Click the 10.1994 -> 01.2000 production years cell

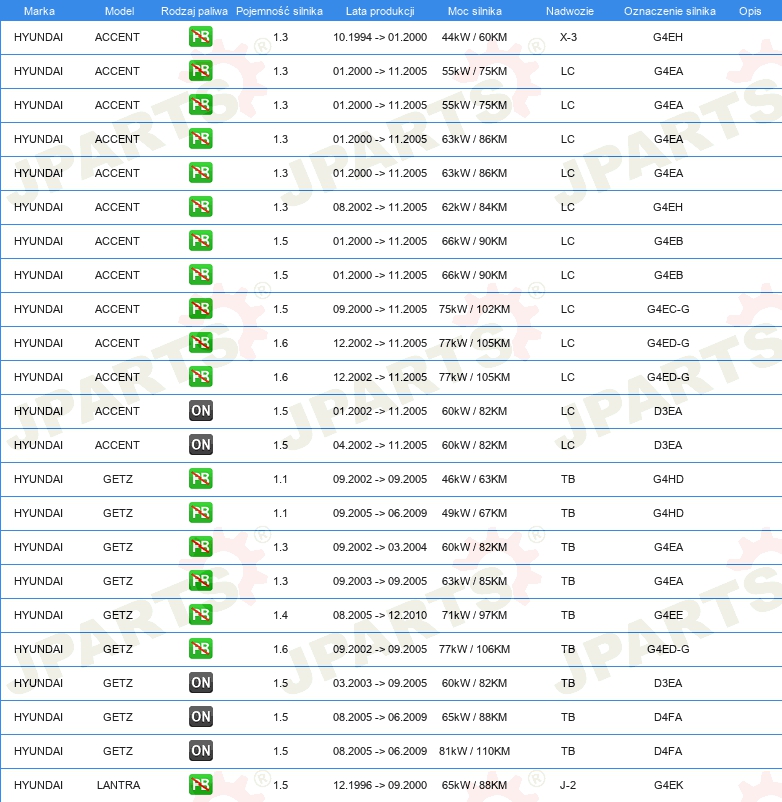(379, 37)
